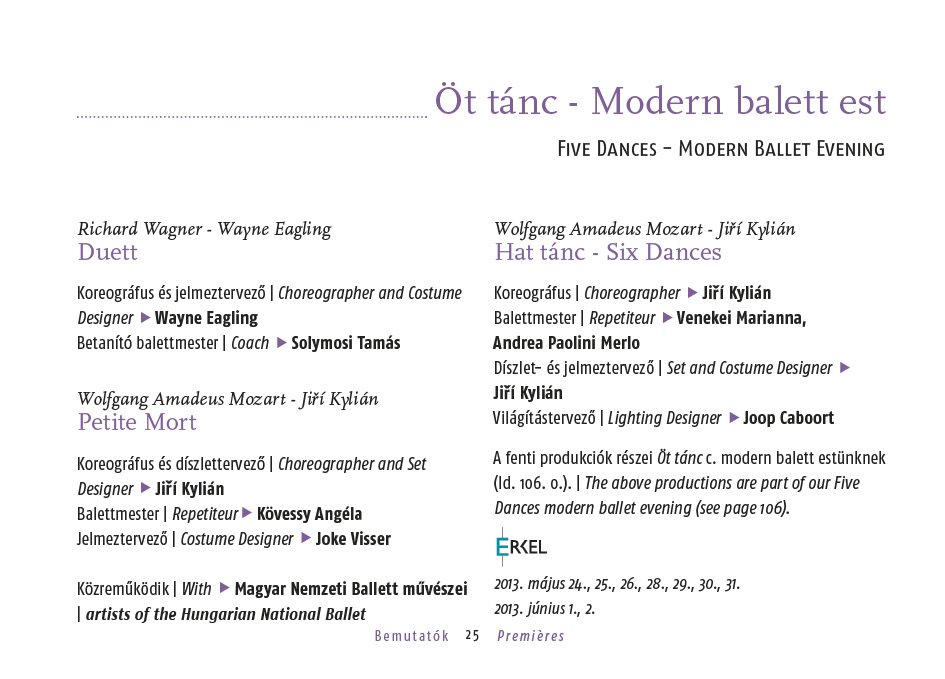Click the purple arrow before Wayne Eagling
The width and height of the screenshot is (945, 679).
click(x=145, y=317)
